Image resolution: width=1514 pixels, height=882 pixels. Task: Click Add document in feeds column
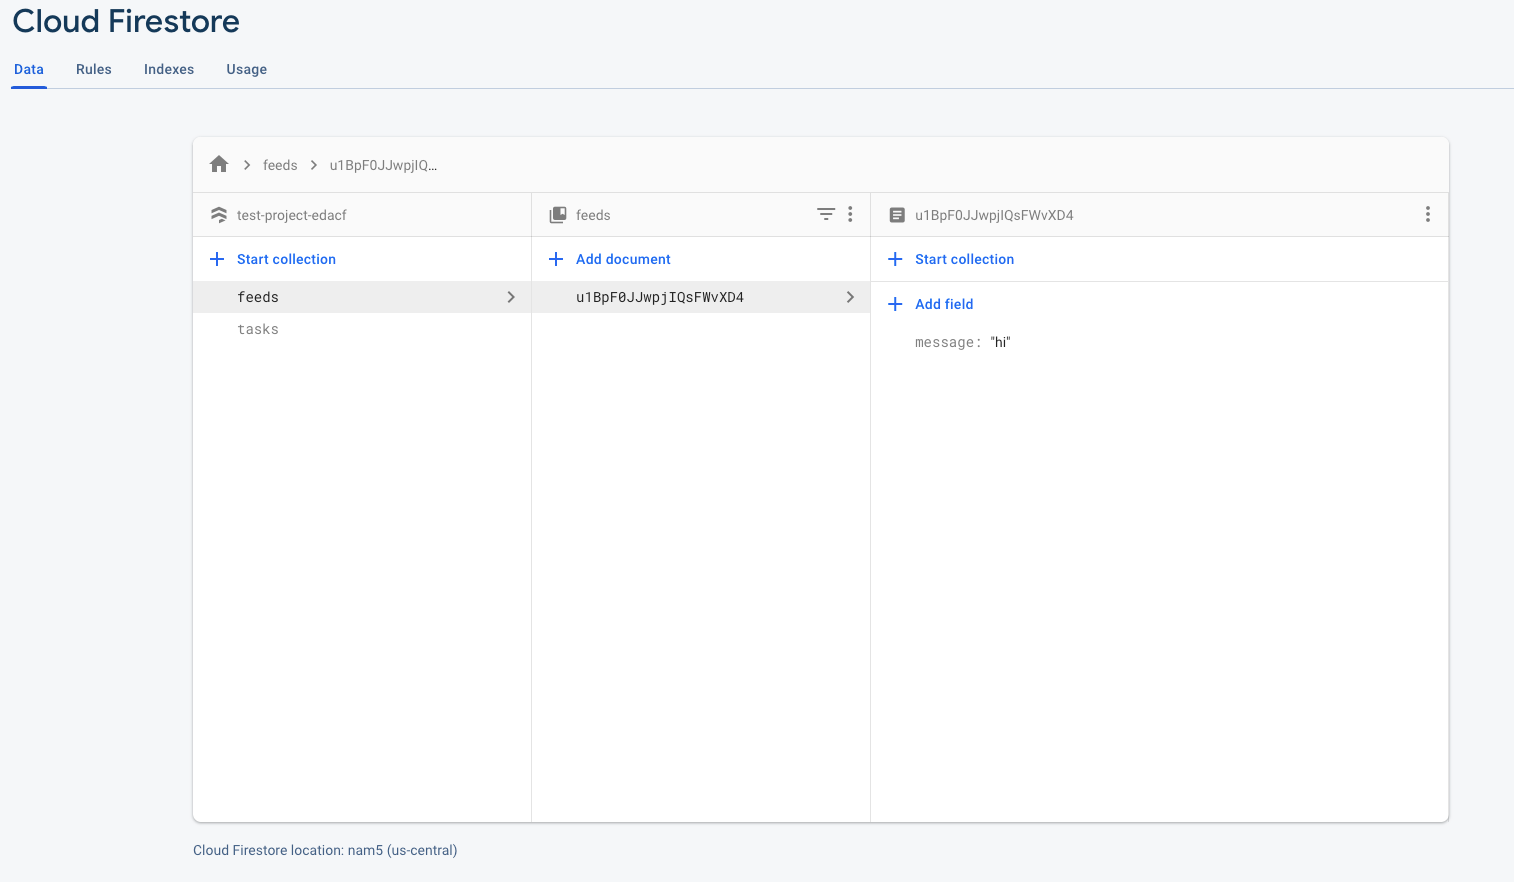[x=623, y=259]
